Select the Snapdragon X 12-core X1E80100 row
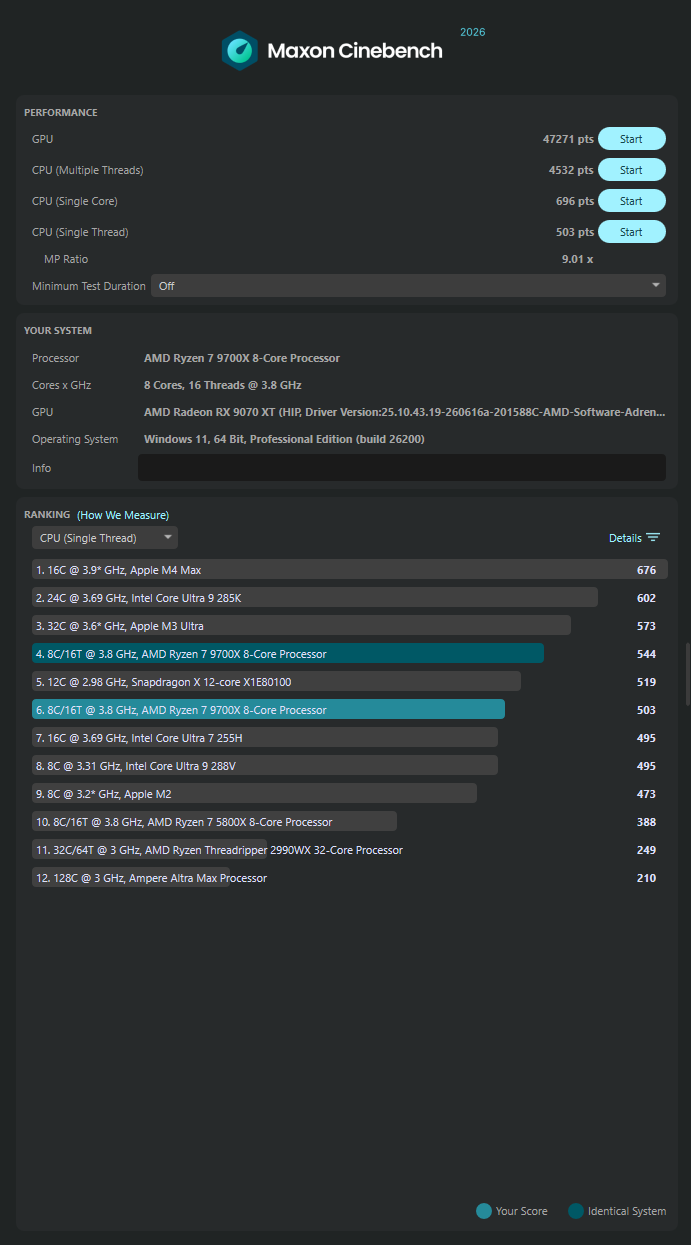 point(349,682)
